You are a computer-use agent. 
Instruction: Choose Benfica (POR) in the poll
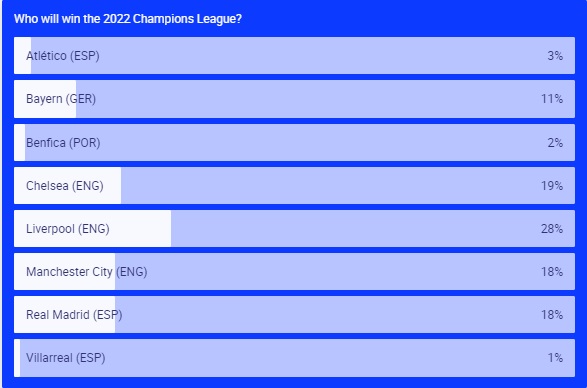[x=294, y=142]
